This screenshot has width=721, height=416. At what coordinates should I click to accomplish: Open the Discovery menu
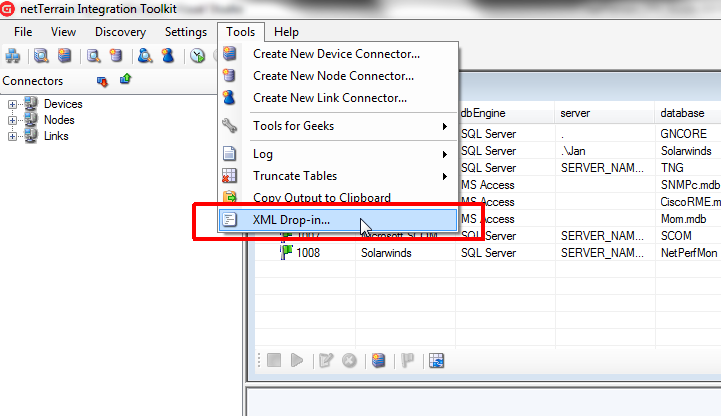120,32
